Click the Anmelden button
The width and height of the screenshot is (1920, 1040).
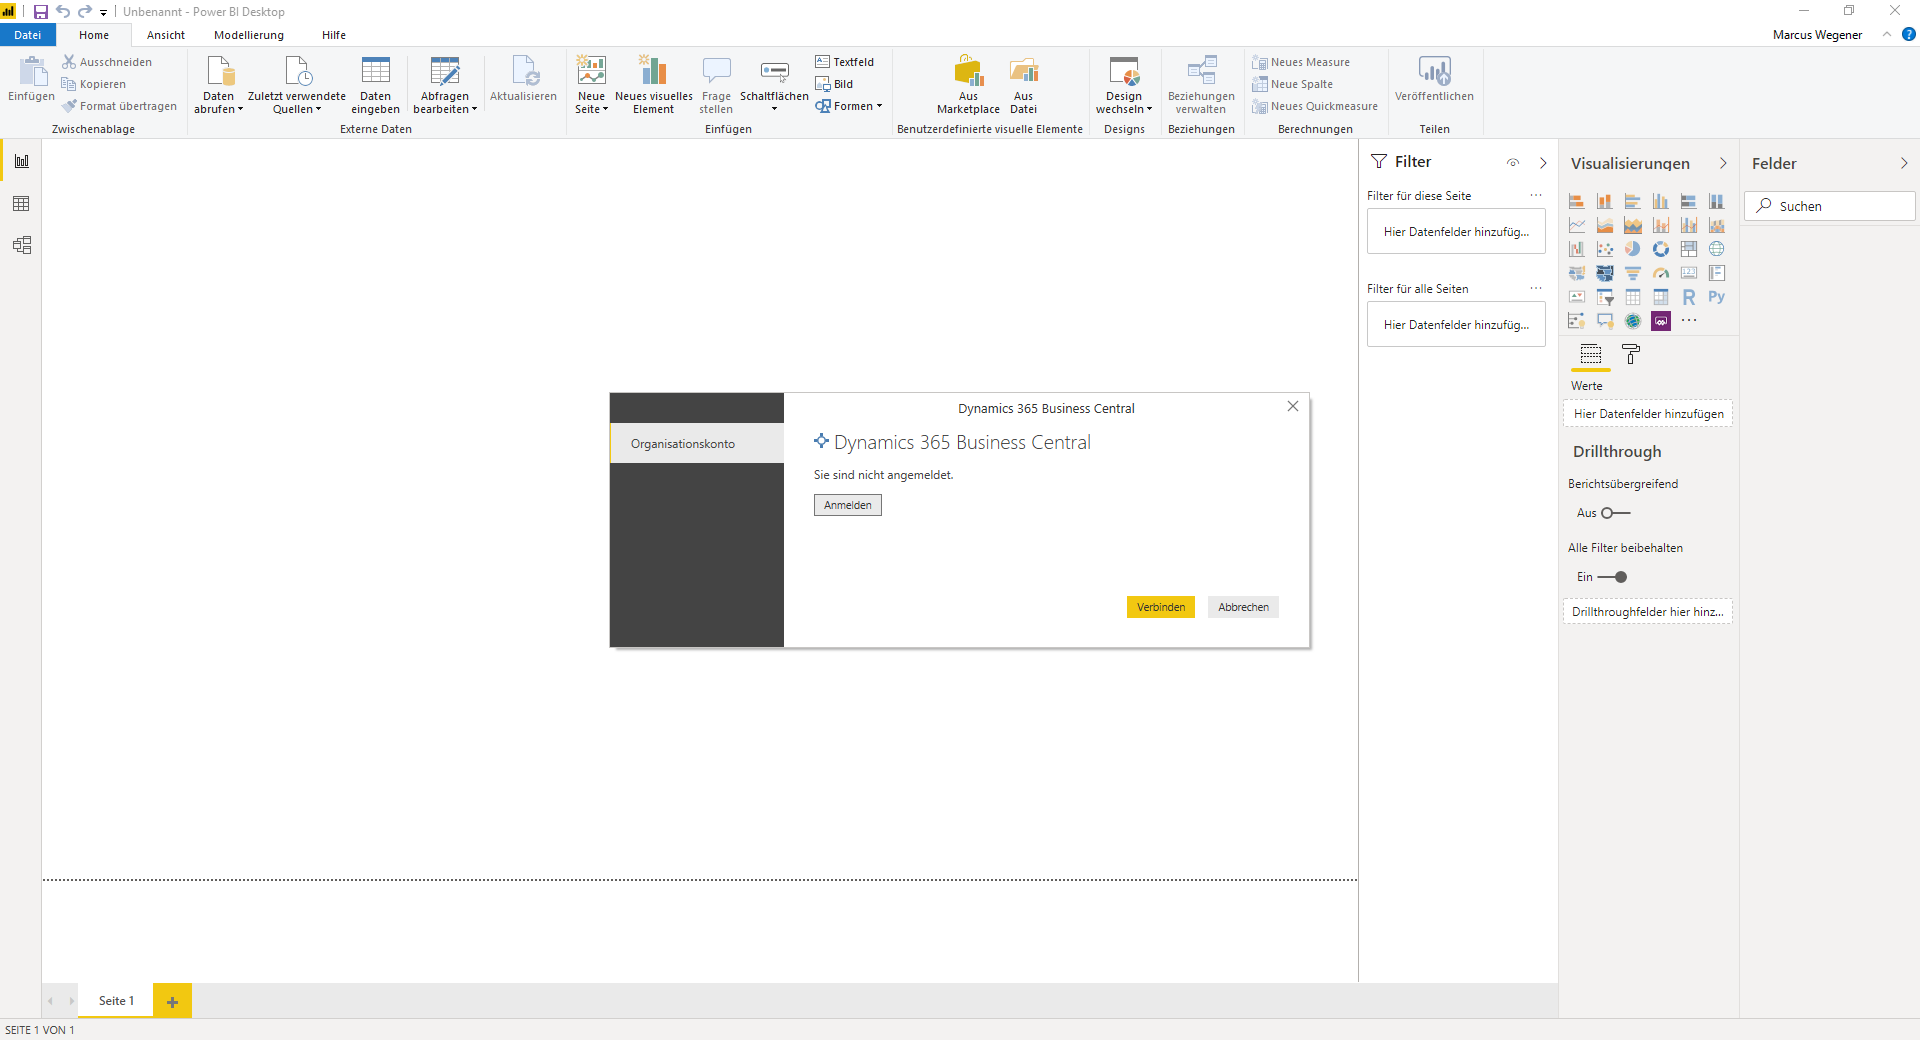point(848,505)
